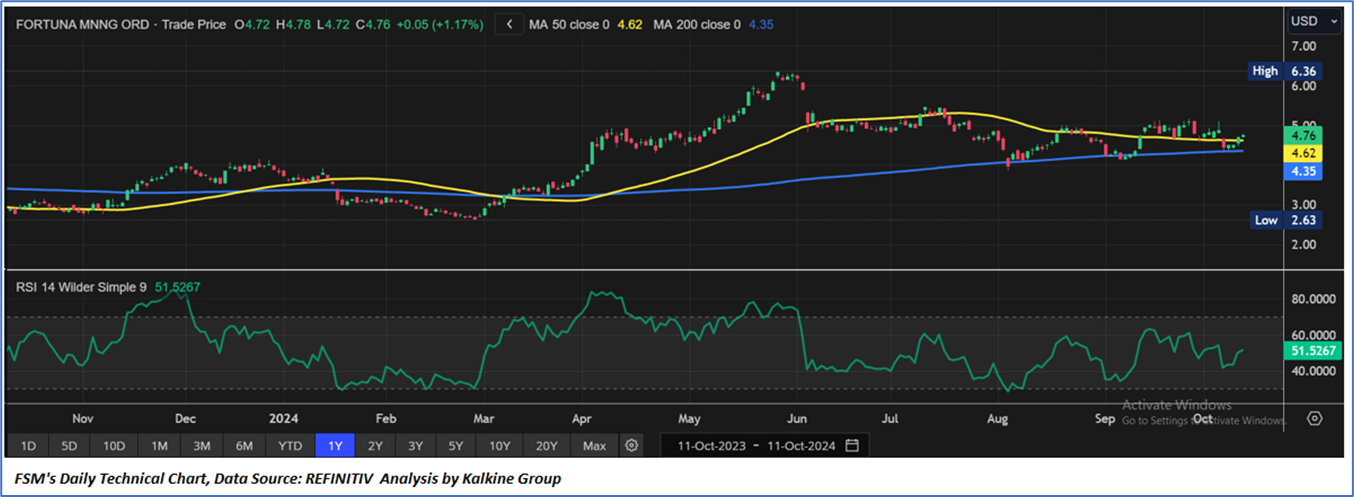Switch to the 6M range
1354x497 pixels.
(243, 445)
